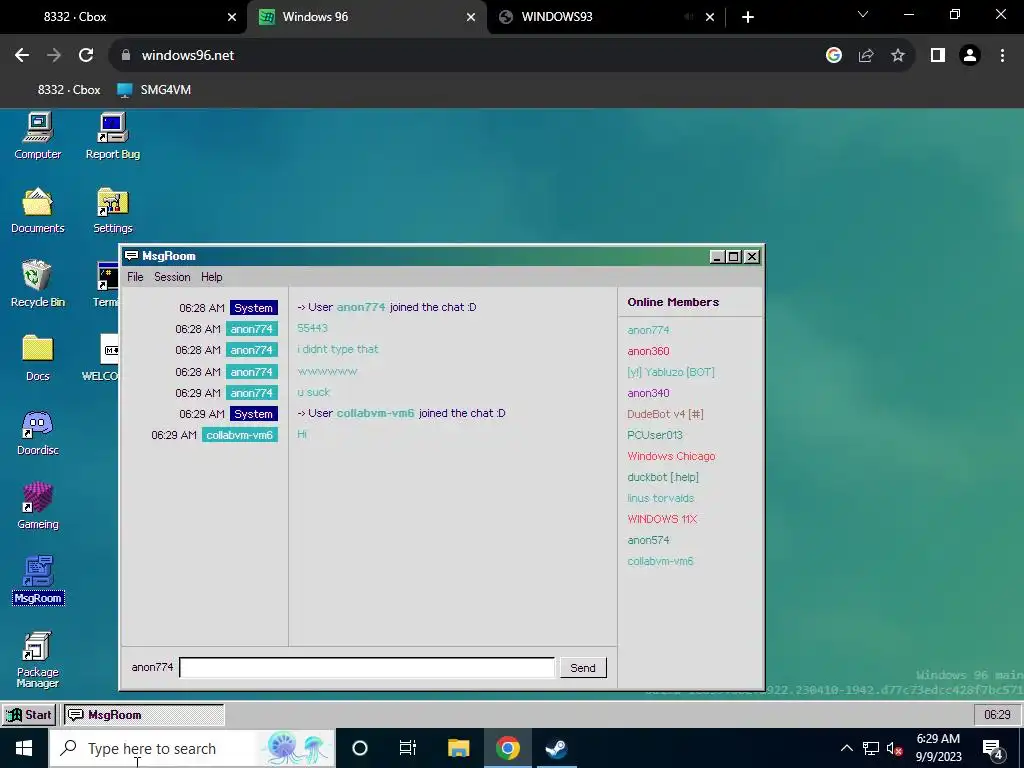
Task: Expand the tab search dropdown arrow
Action: pos(863,14)
